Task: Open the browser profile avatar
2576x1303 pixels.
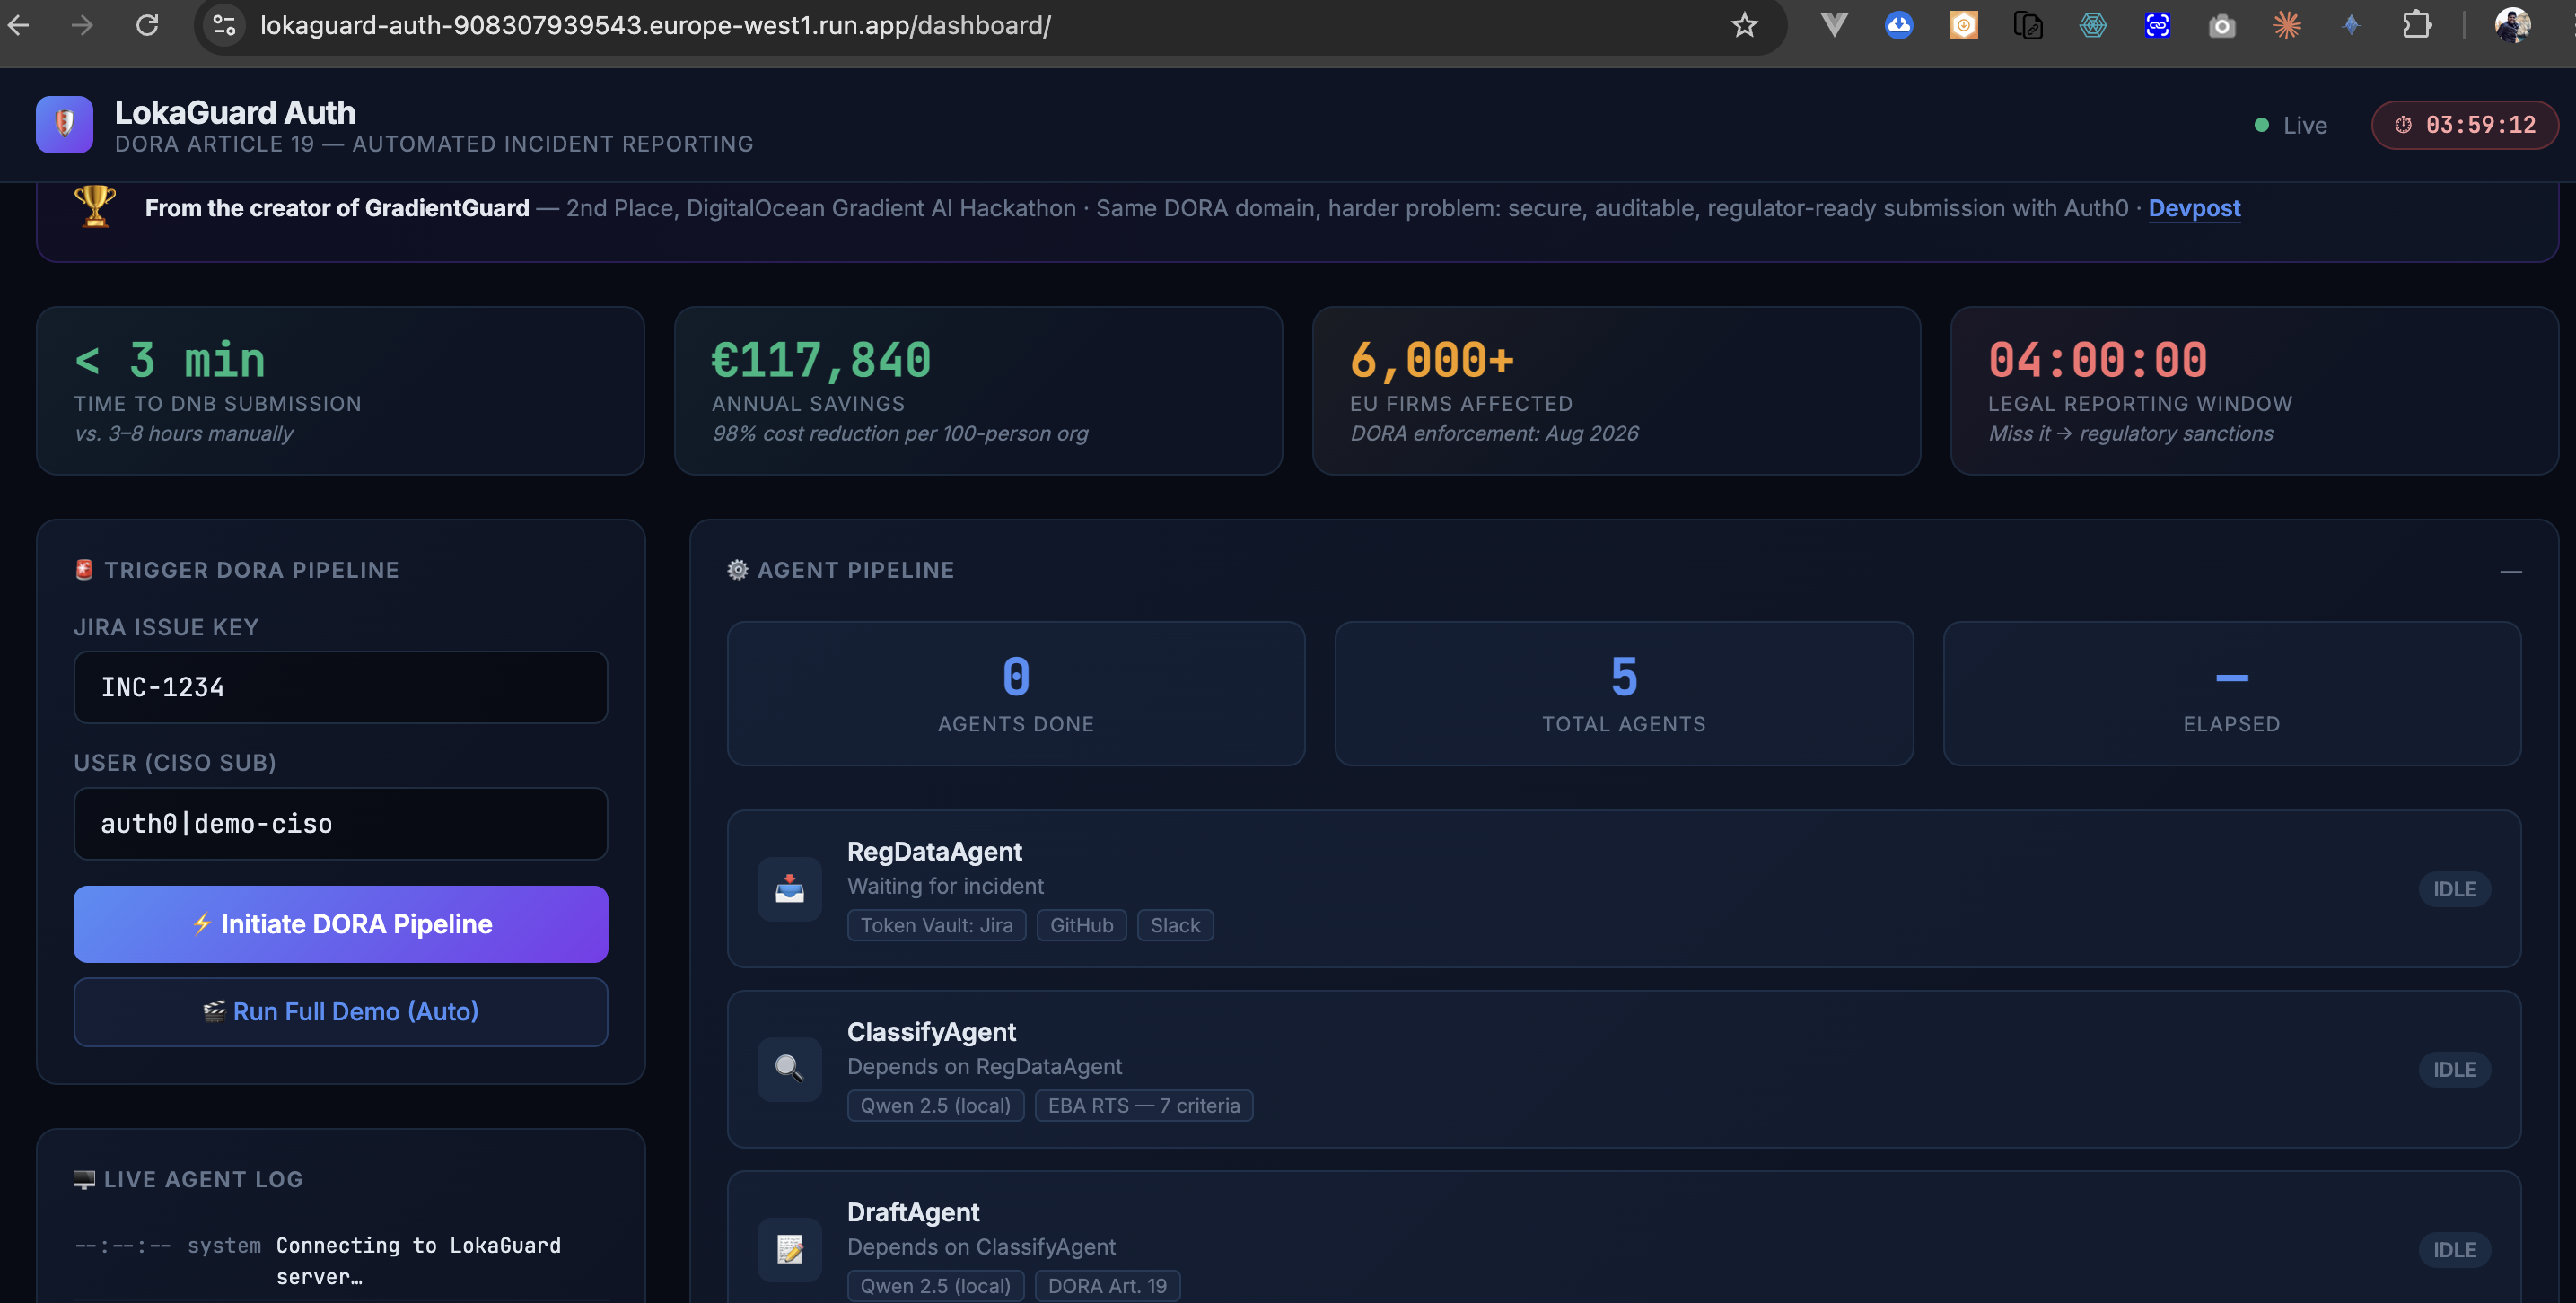Action: click(x=2511, y=25)
